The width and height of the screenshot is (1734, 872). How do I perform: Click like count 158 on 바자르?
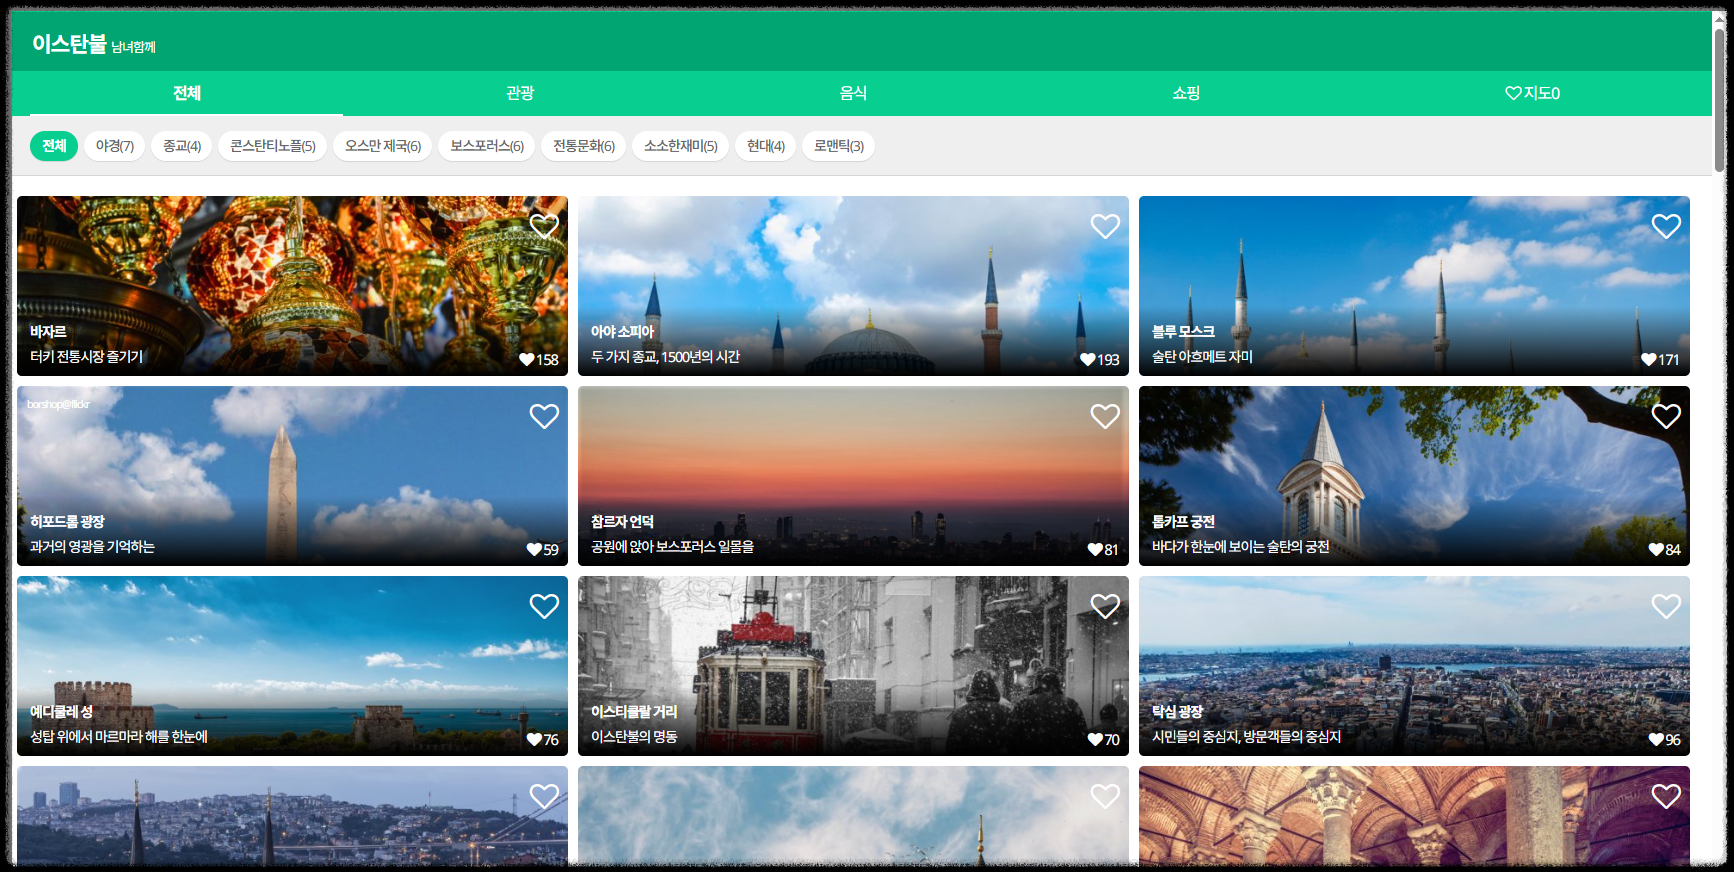(x=539, y=360)
